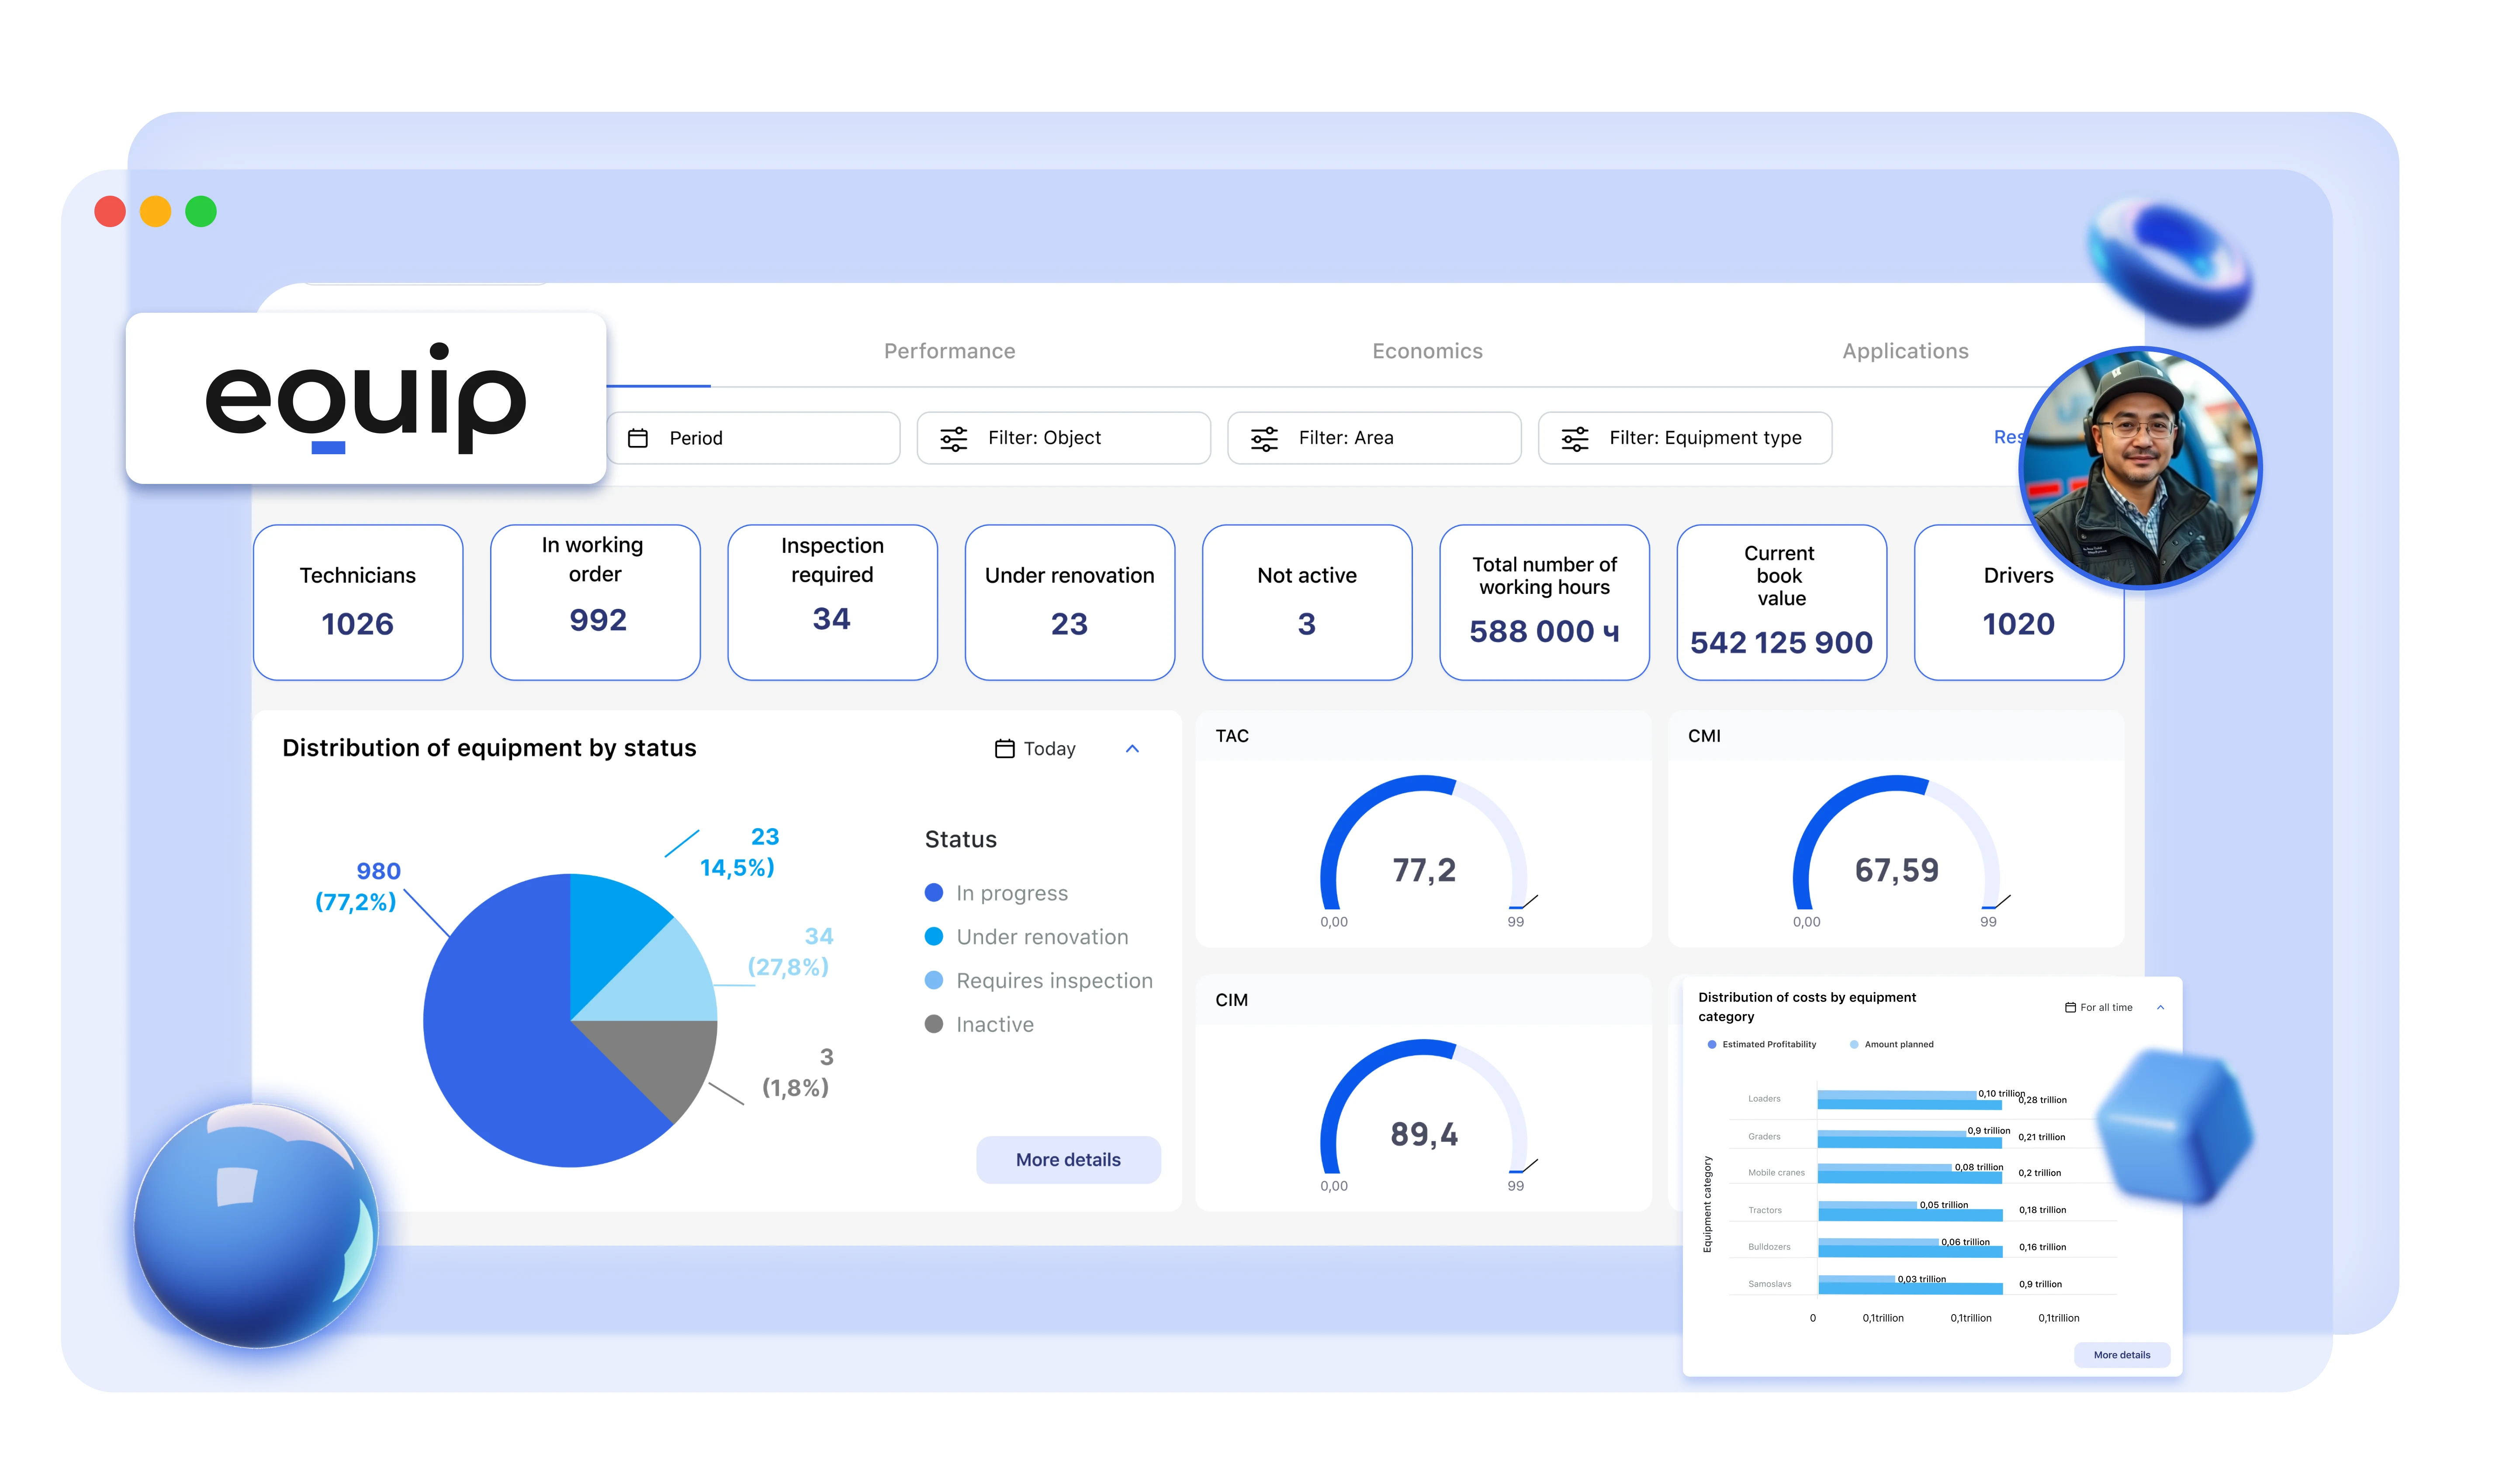Click the Bulldozers category label

pyautogui.click(x=1768, y=1246)
